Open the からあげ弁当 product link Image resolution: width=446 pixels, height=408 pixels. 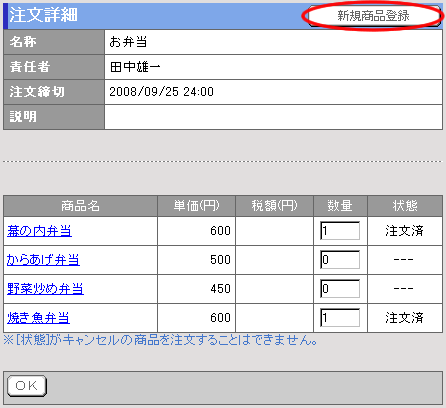coord(43,260)
